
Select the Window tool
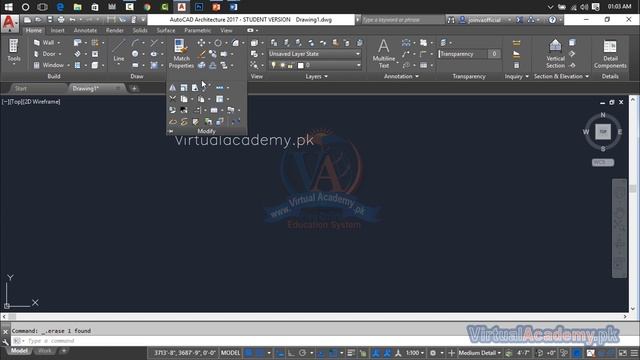coord(49,65)
